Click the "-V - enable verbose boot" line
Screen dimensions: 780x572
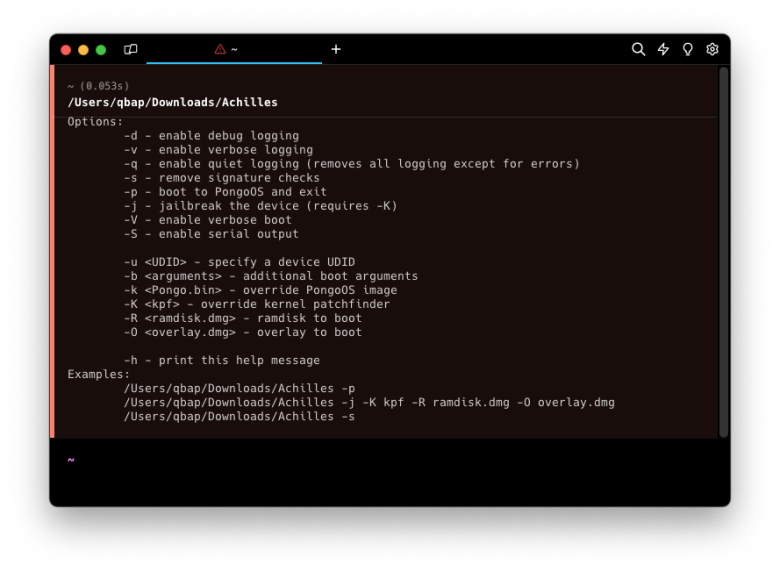207,220
